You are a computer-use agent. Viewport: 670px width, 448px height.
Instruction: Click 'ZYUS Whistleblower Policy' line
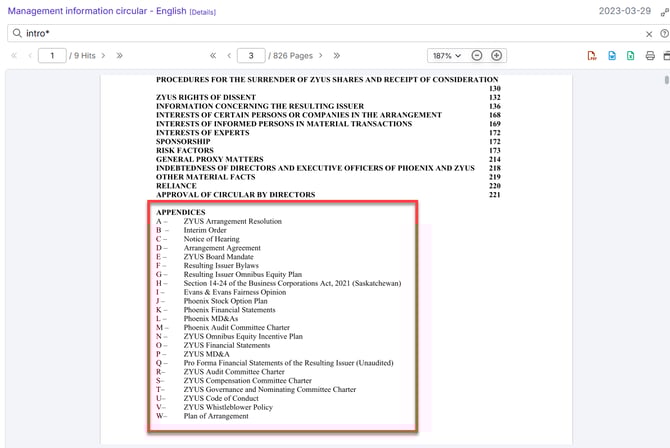coord(228,407)
